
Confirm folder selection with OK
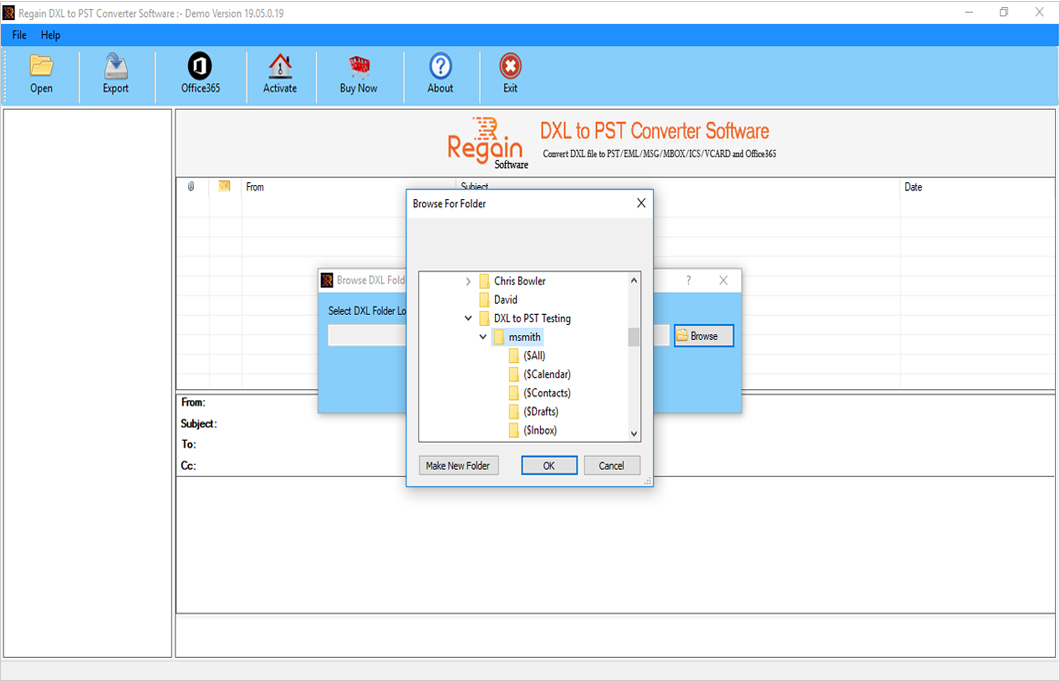click(548, 464)
